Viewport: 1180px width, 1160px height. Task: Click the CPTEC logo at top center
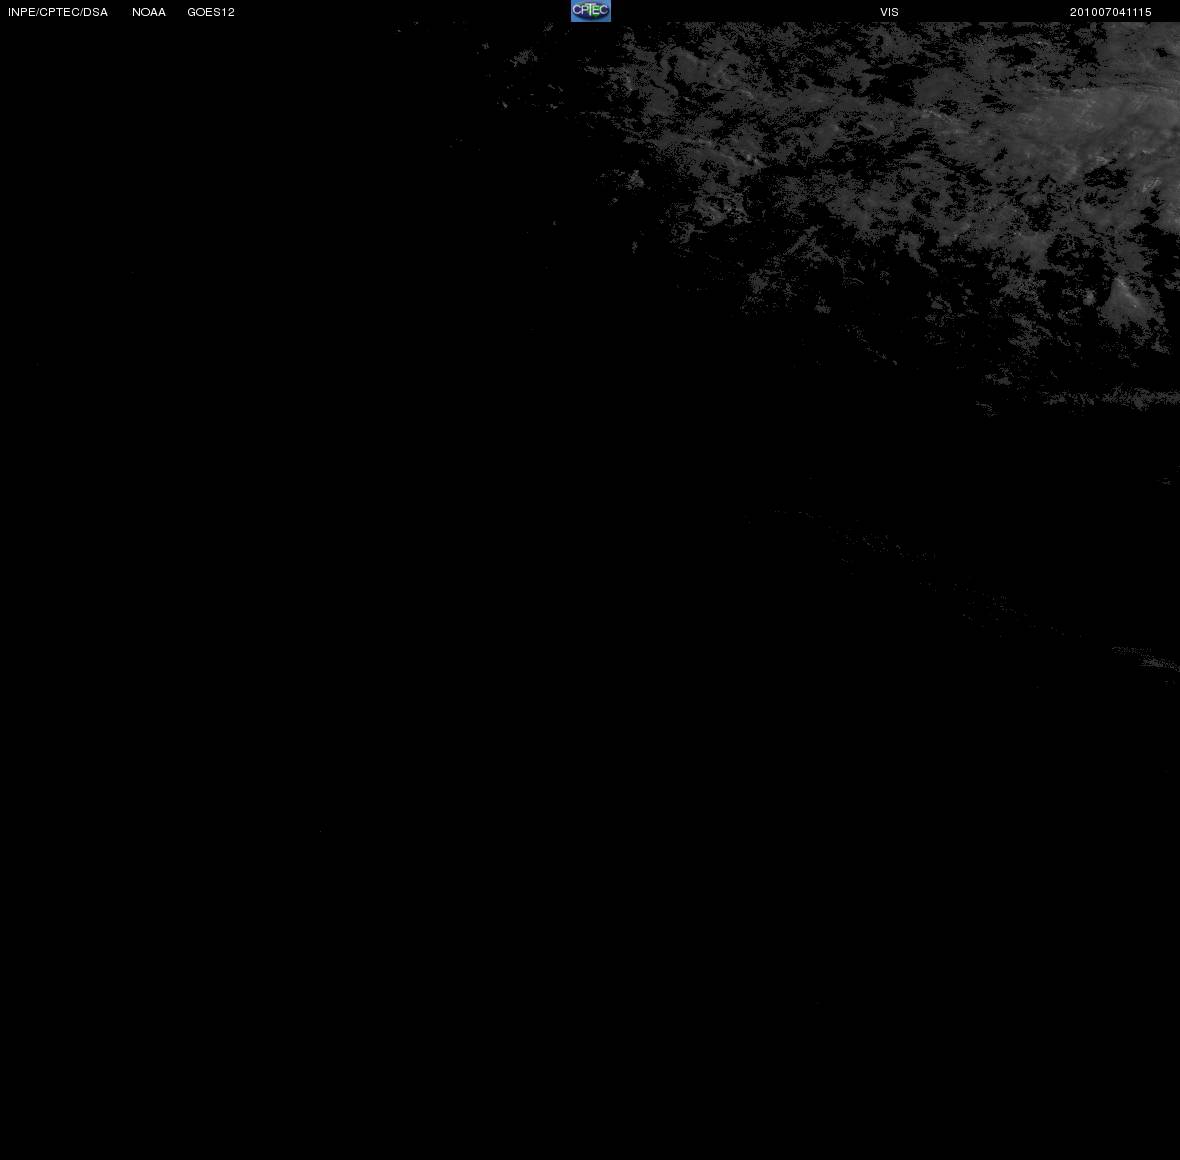coord(591,11)
